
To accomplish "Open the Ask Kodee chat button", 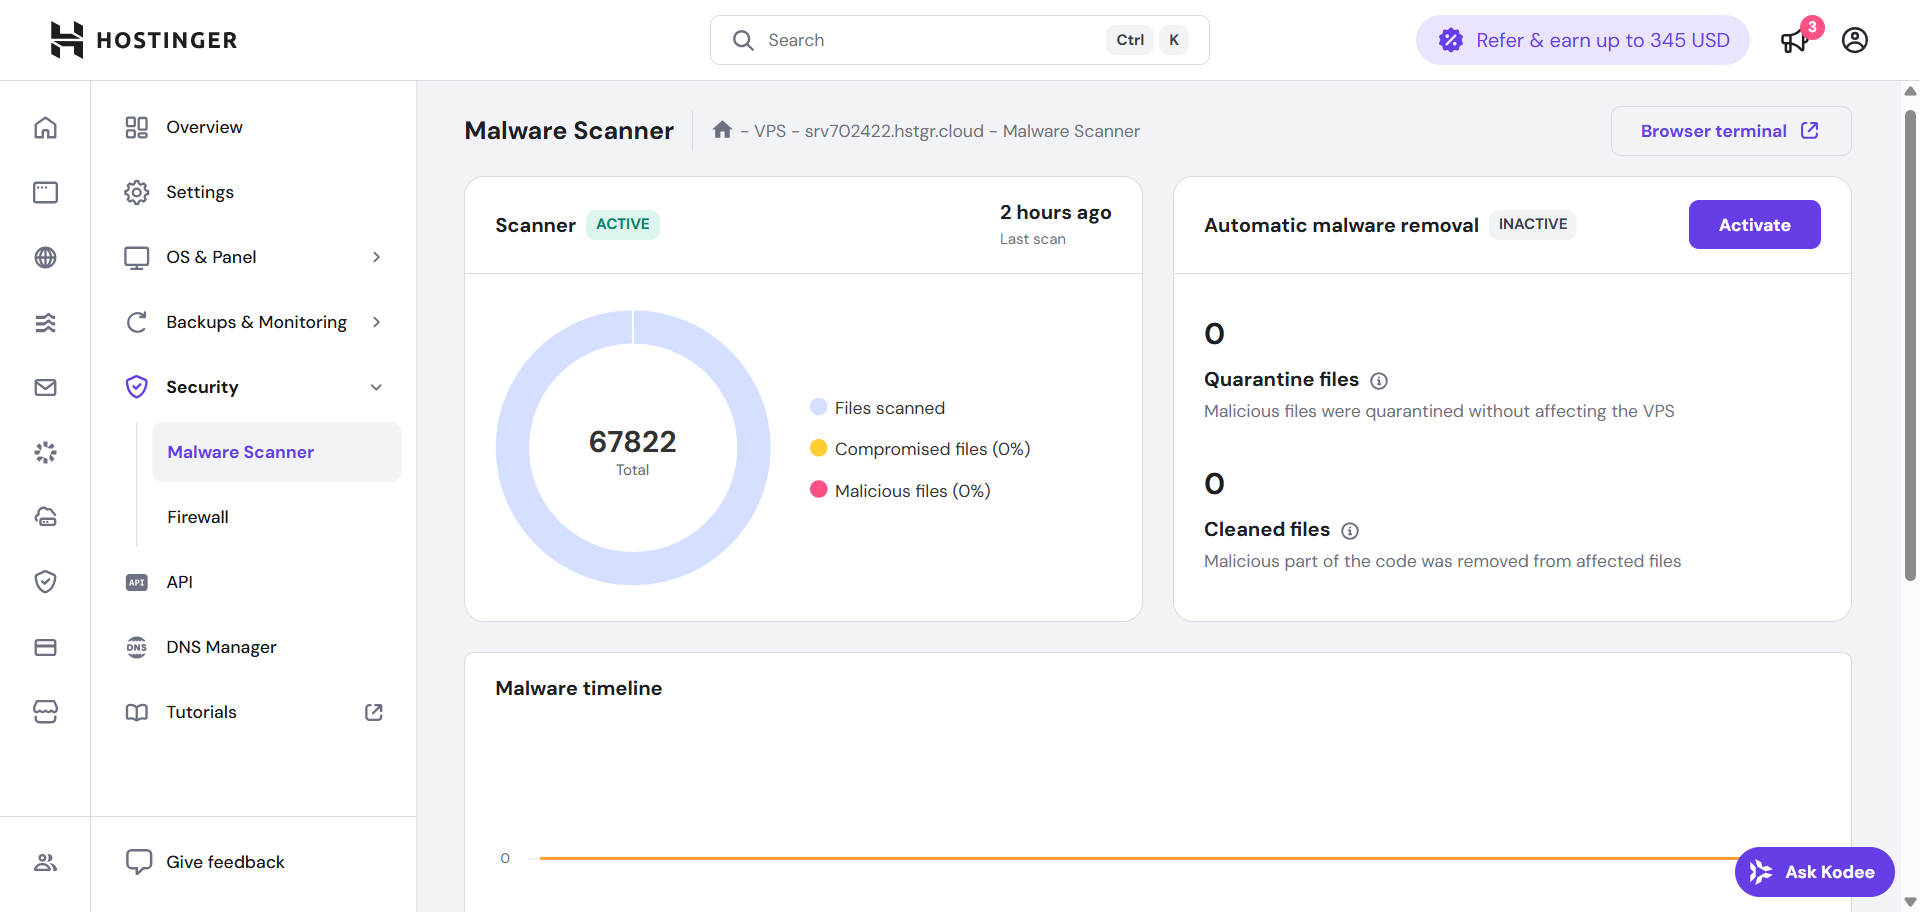I will (1814, 872).
